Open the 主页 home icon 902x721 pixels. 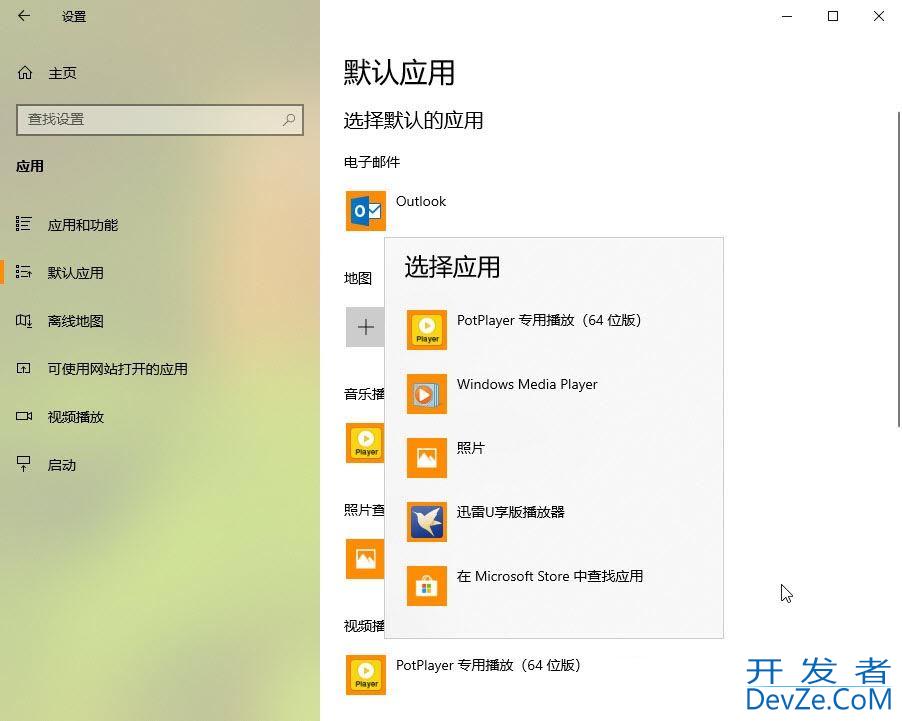coord(25,73)
